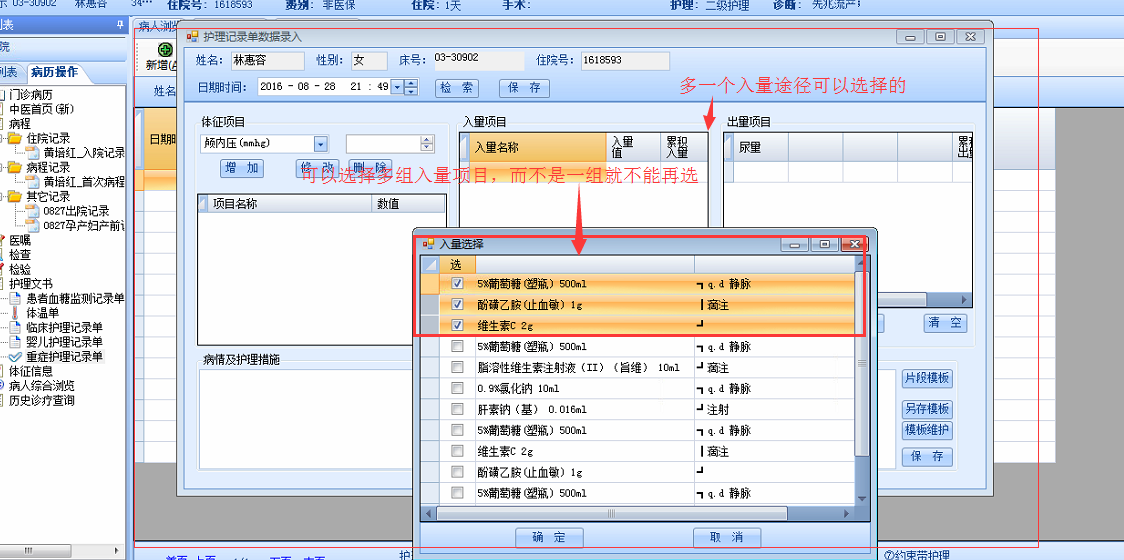1124x560 pixels.
Task: Open 病人综合浏览 in the tree
Action: (42, 386)
